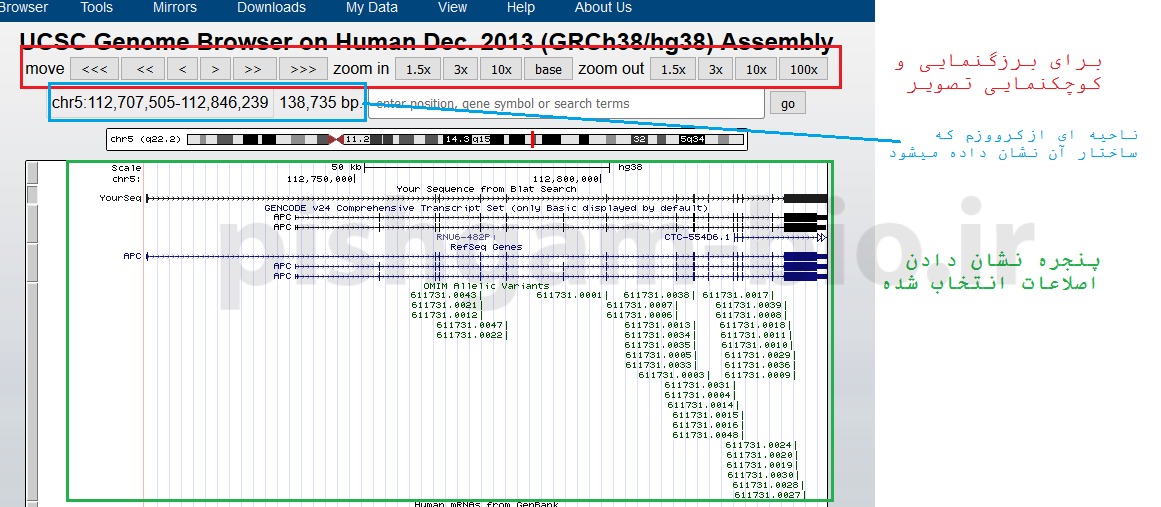Zoom in to base level
Viewport: 1161px width, 507px height.
coord(548,69)
